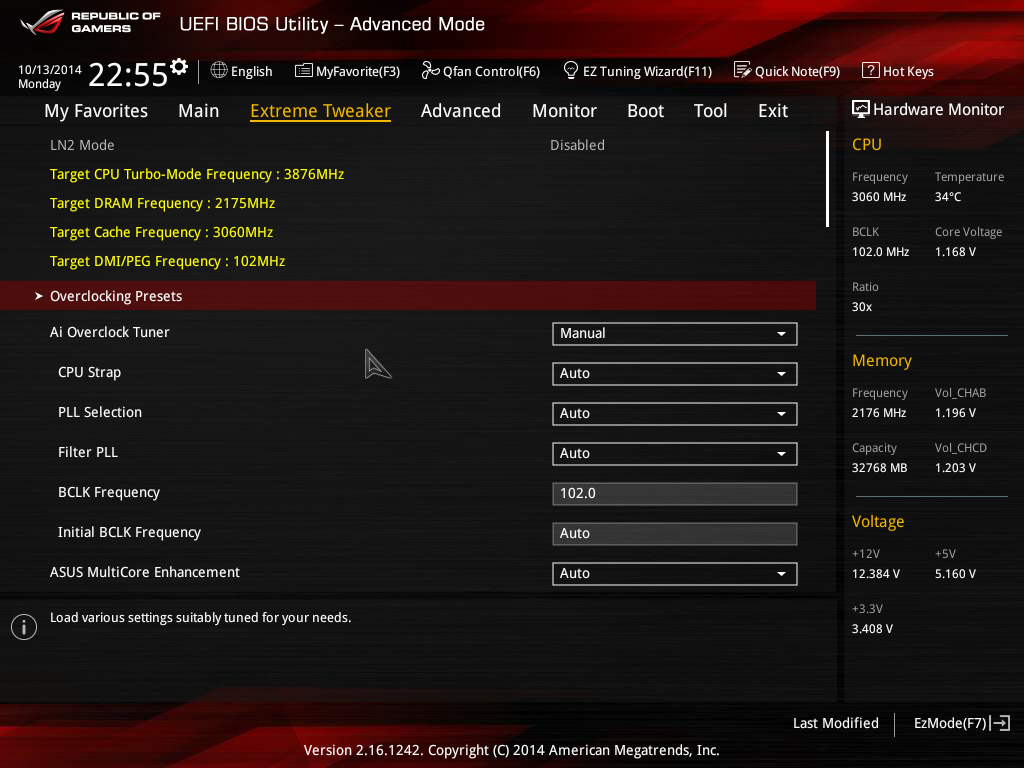
Task: Switch to the Main tab
Action: point(199,111)
